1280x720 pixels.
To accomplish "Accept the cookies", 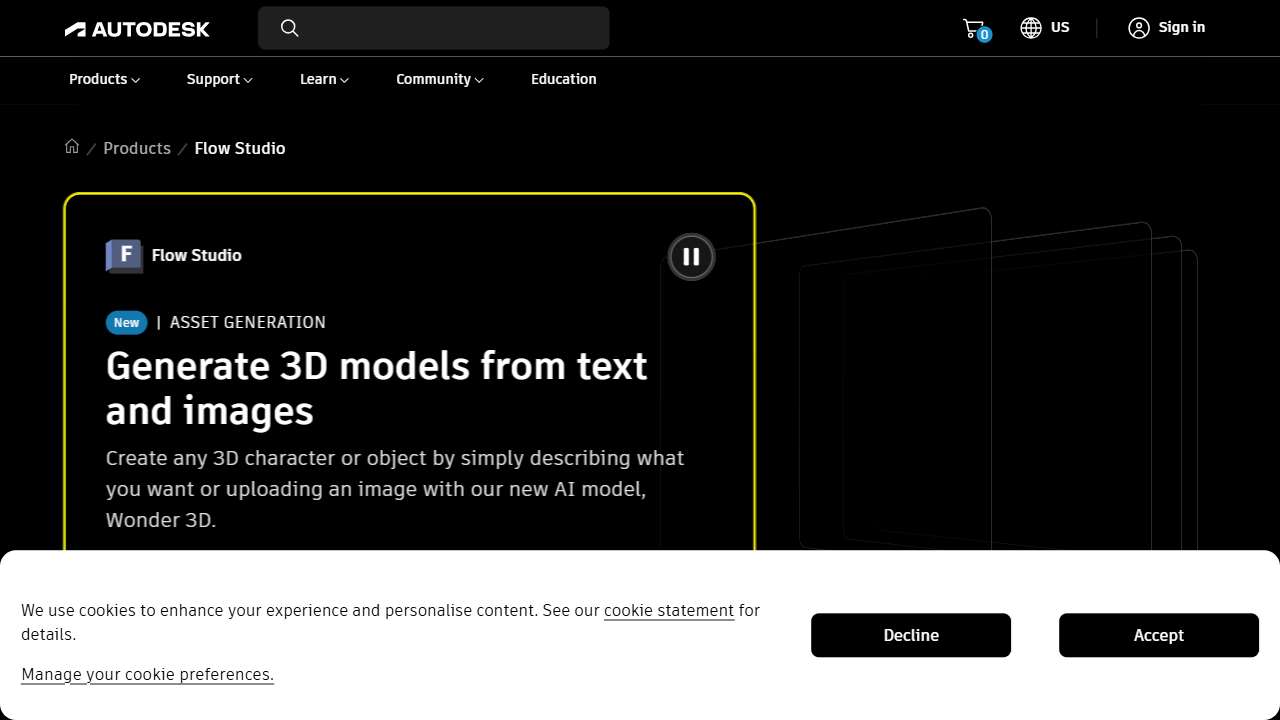I will 1158,635.
